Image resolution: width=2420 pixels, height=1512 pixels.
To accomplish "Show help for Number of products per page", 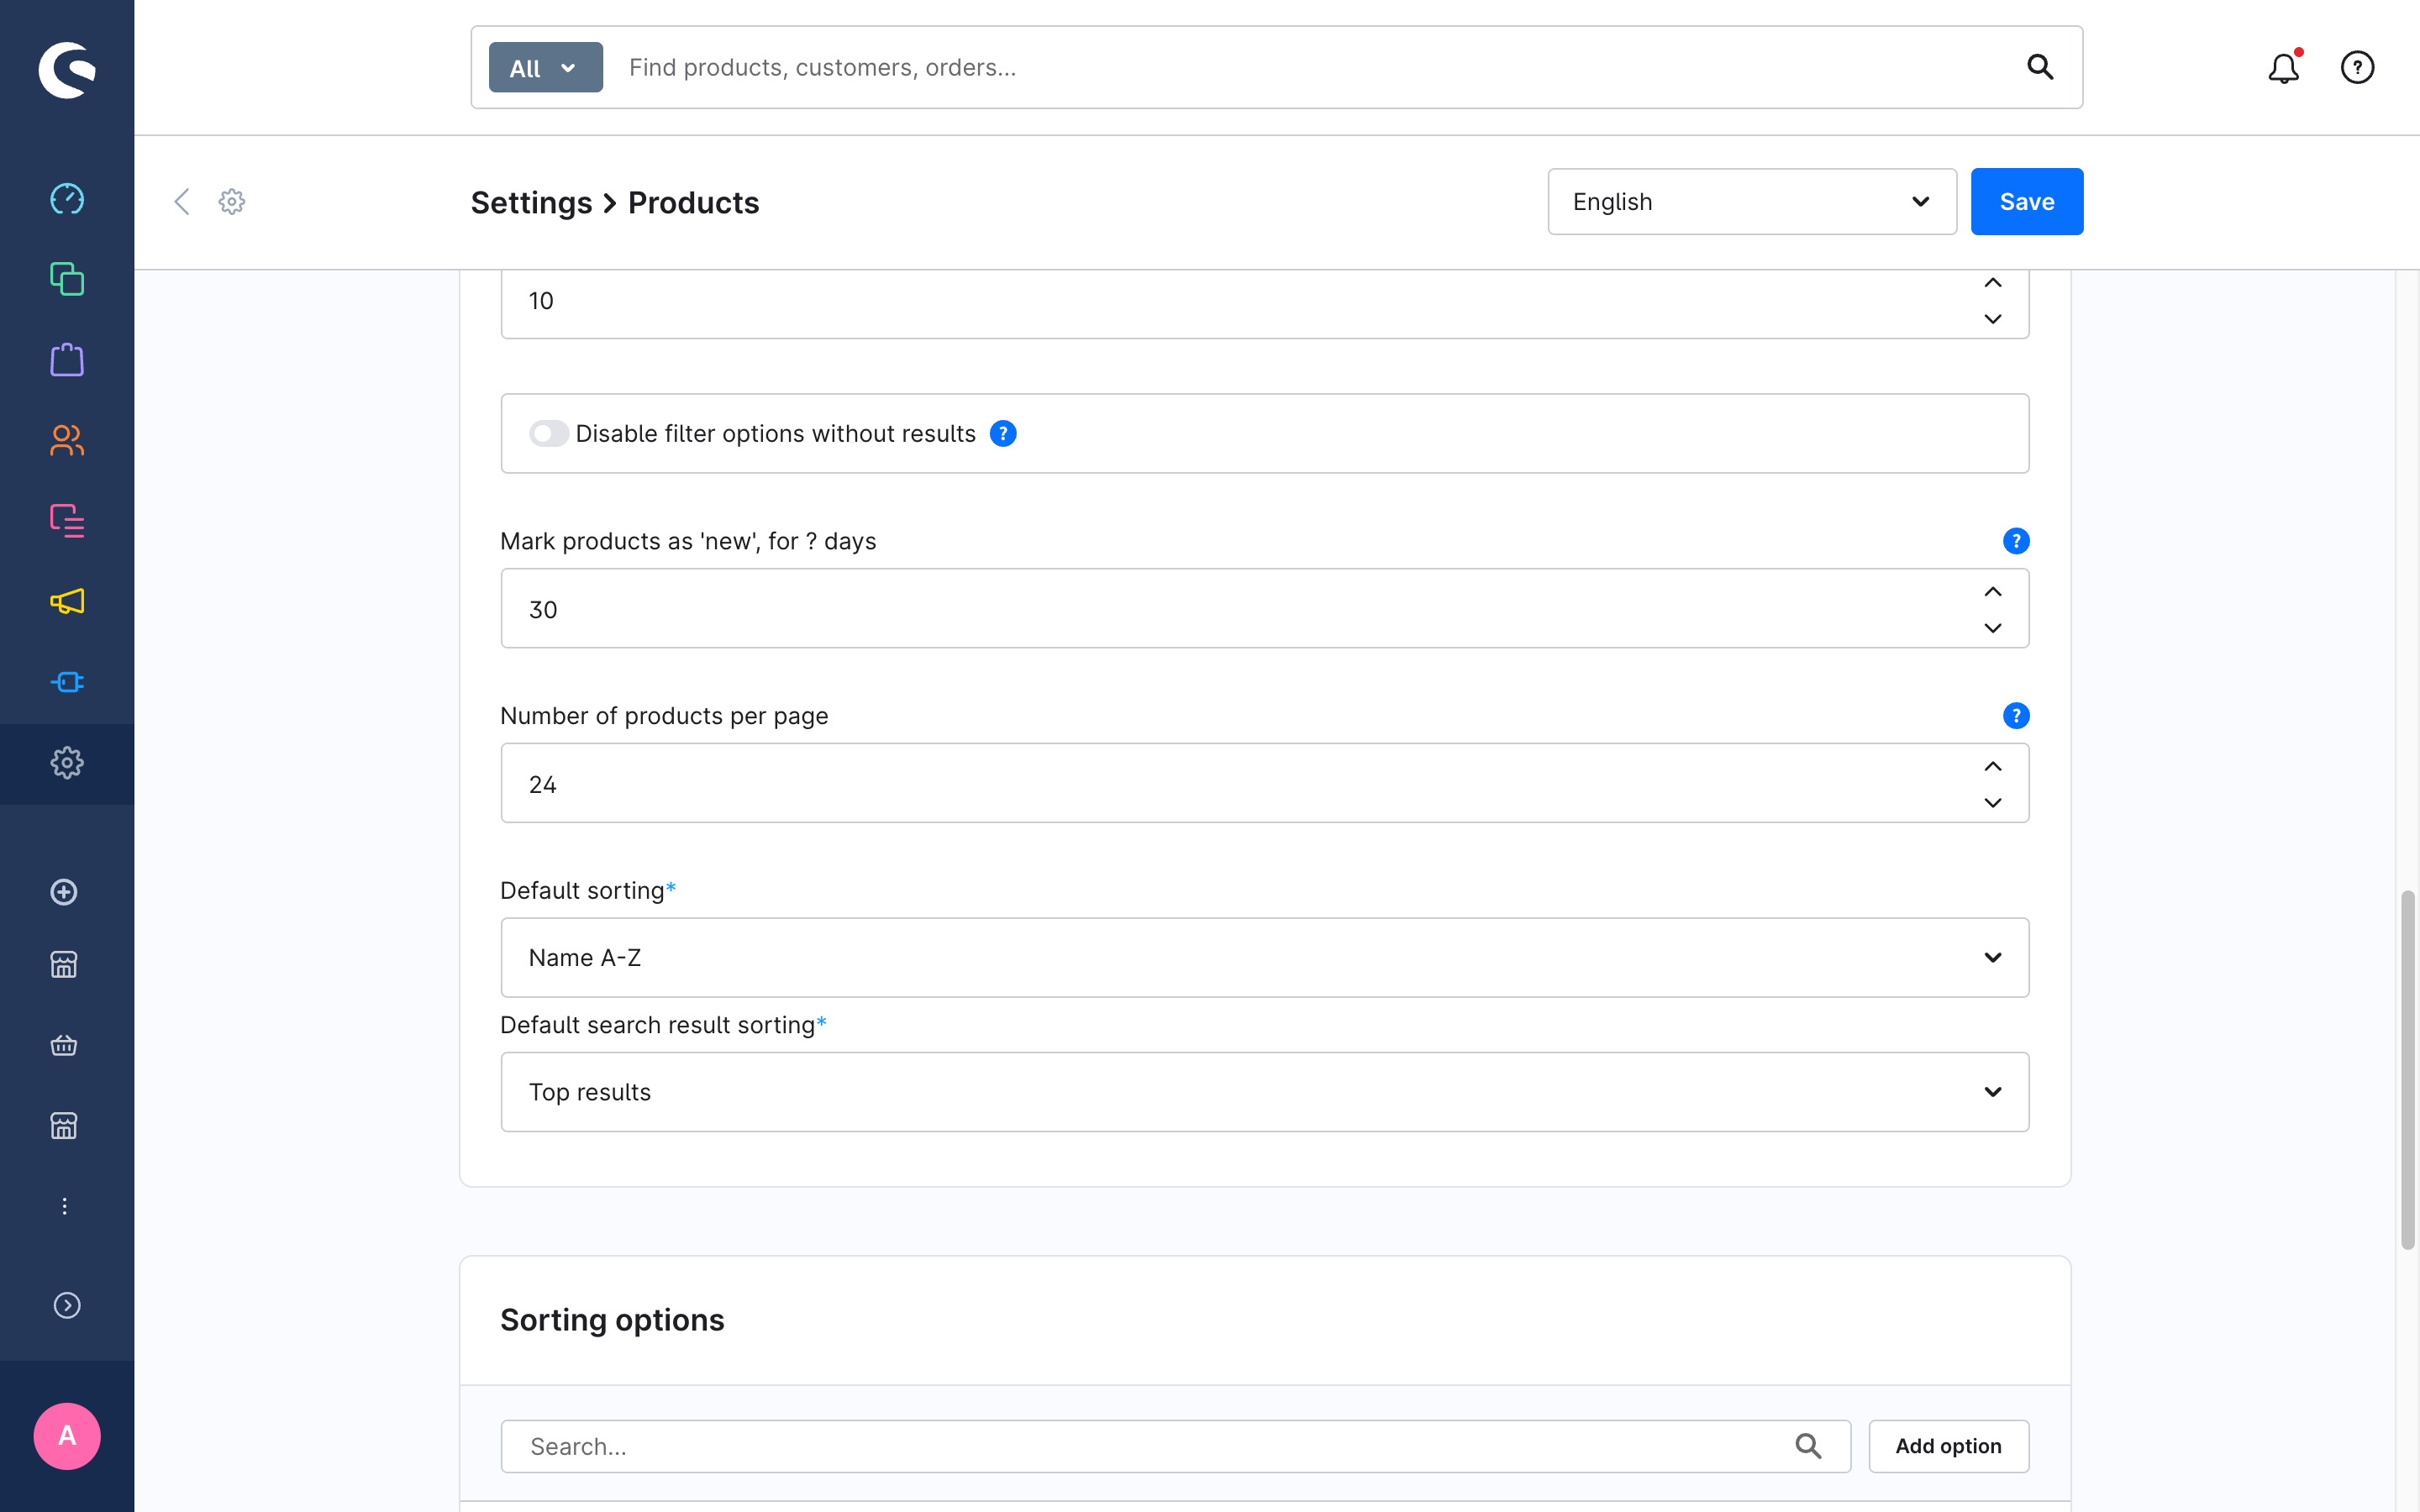I will point(2016,716).
